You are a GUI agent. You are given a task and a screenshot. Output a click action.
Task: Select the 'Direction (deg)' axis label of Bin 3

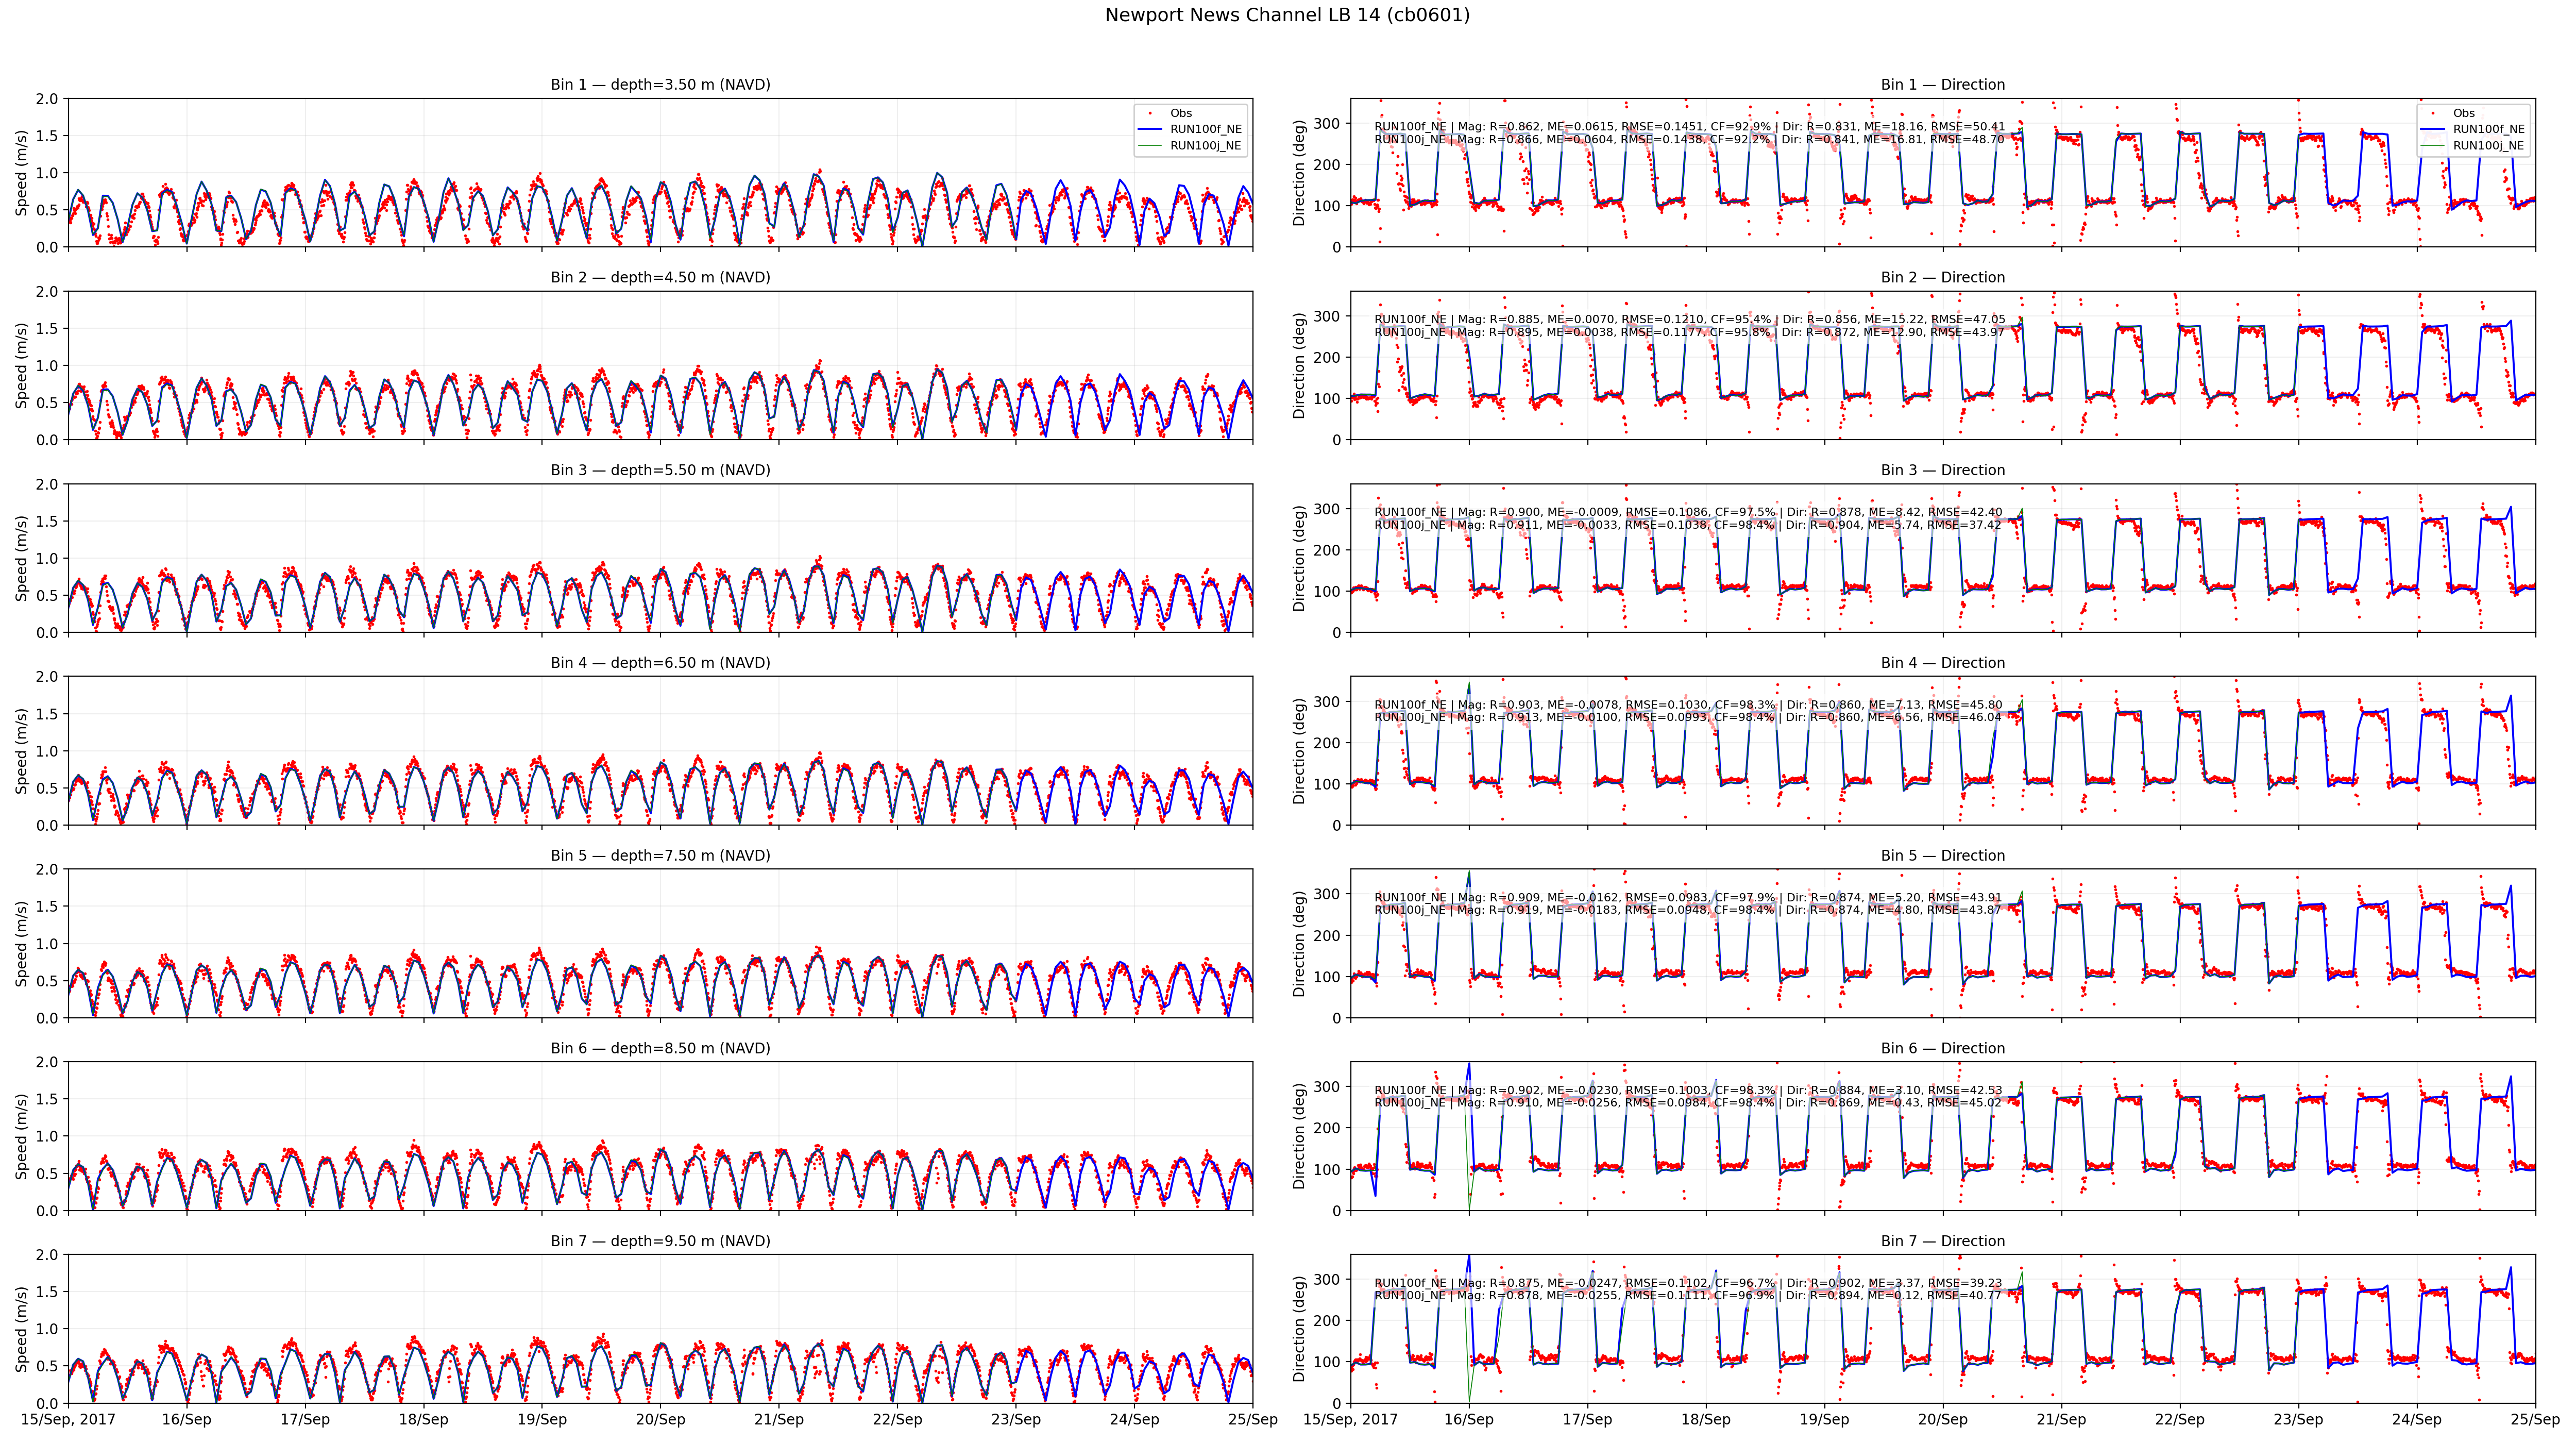pyautogui.click(x=1300, y=558)
